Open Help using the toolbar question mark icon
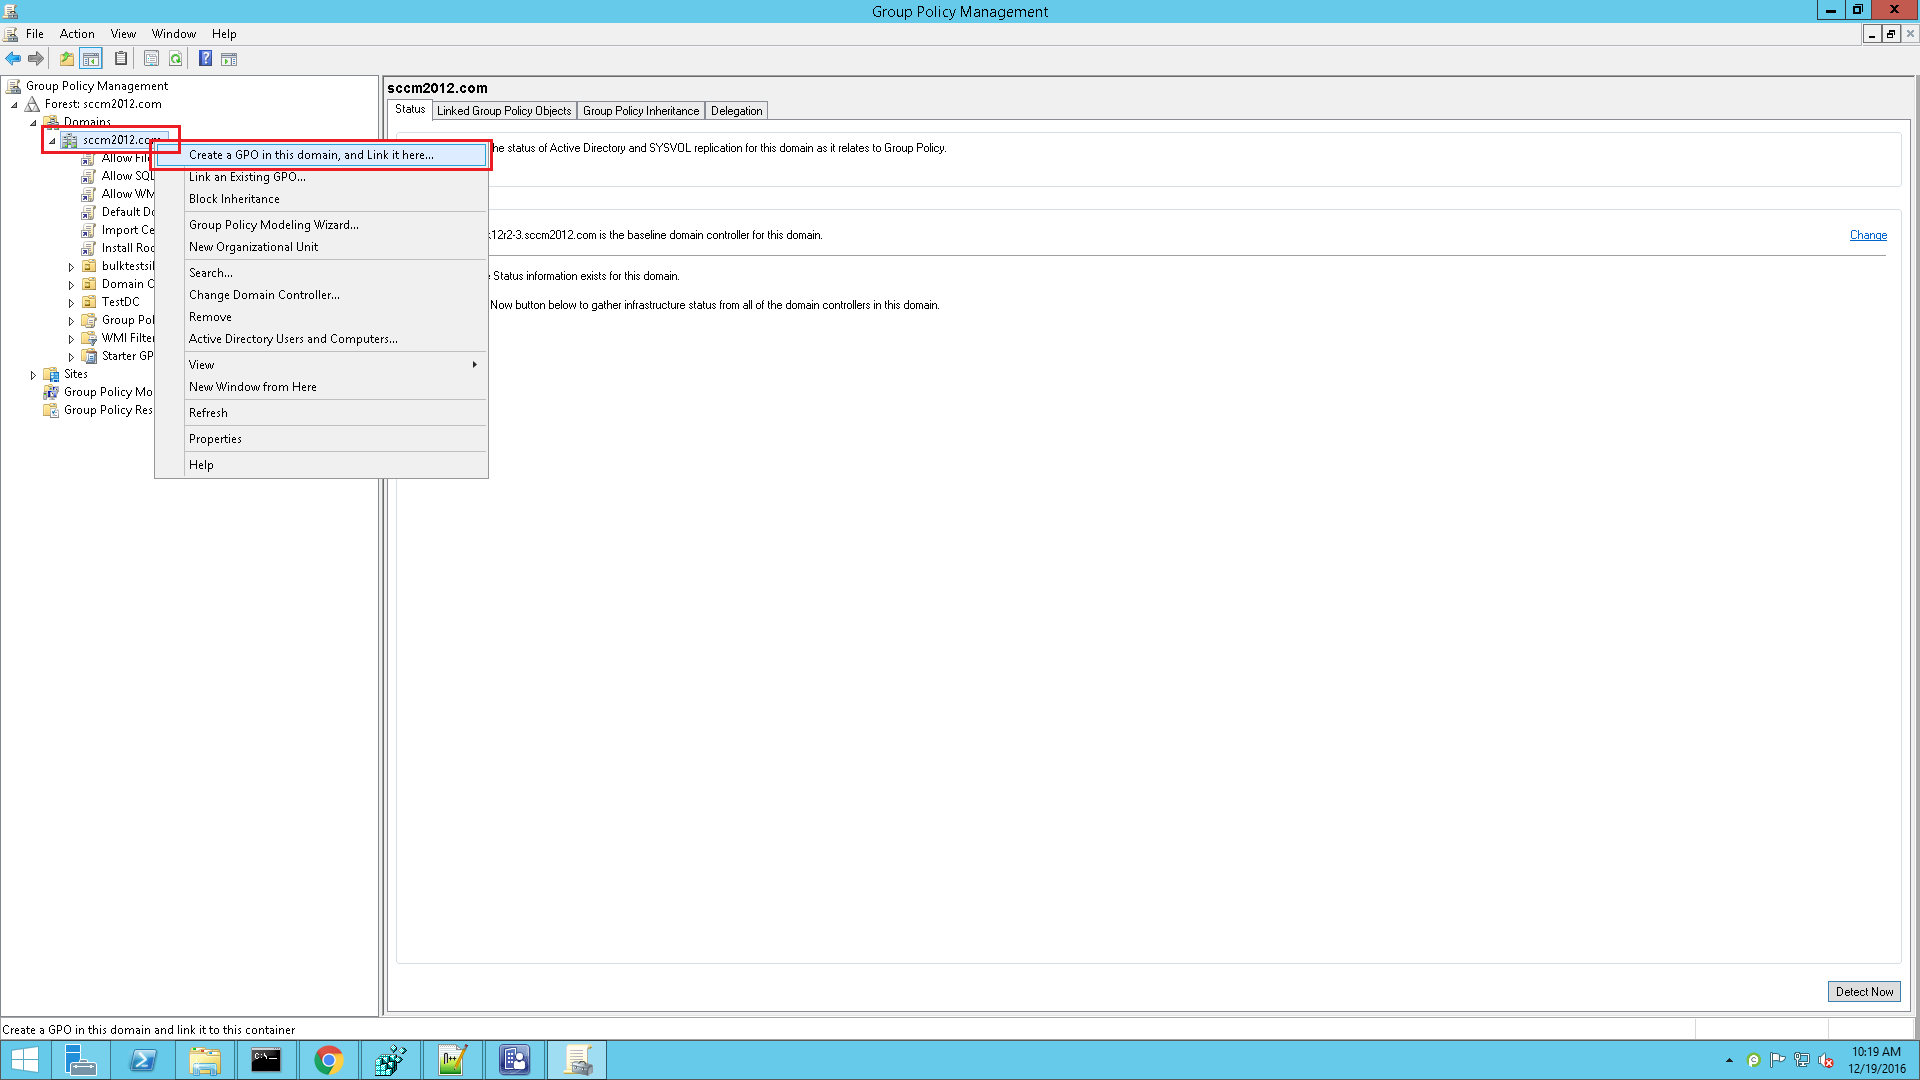This screenshot has width=1920, height=1080. (205, 58)
